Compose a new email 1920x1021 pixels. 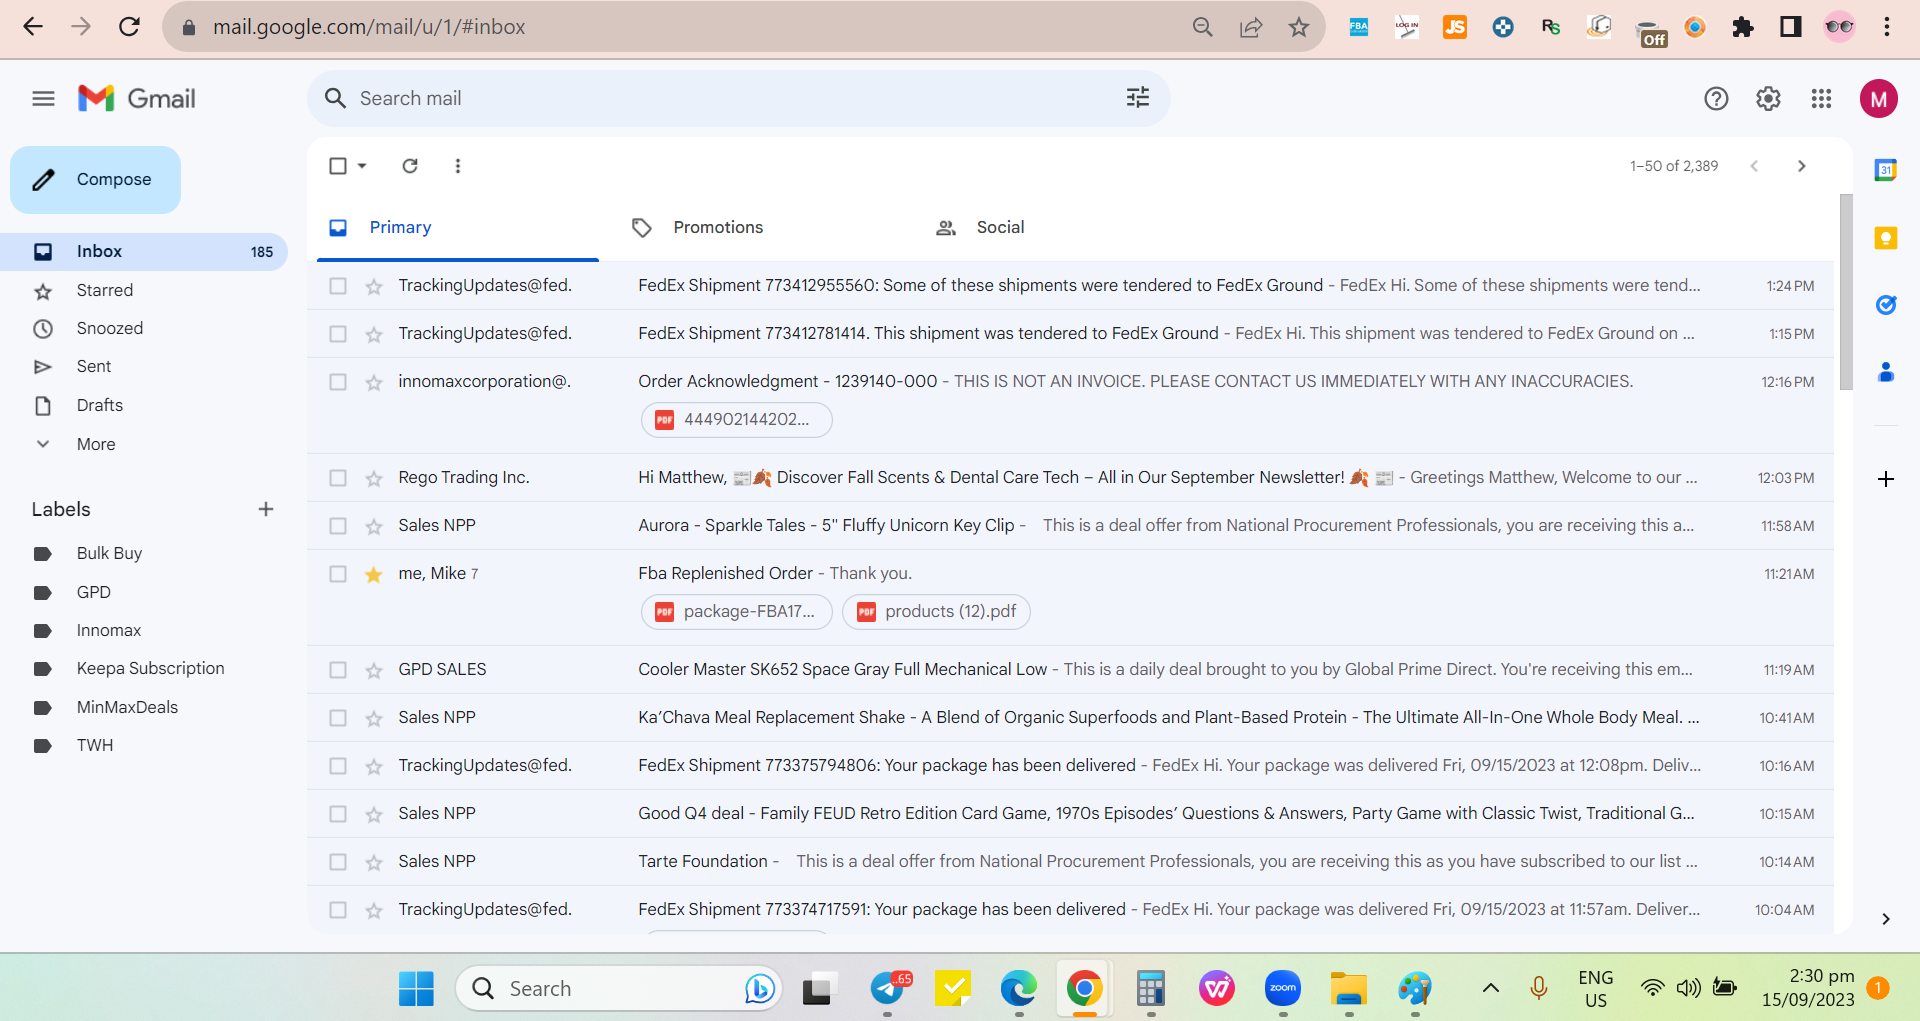(96, 180)
